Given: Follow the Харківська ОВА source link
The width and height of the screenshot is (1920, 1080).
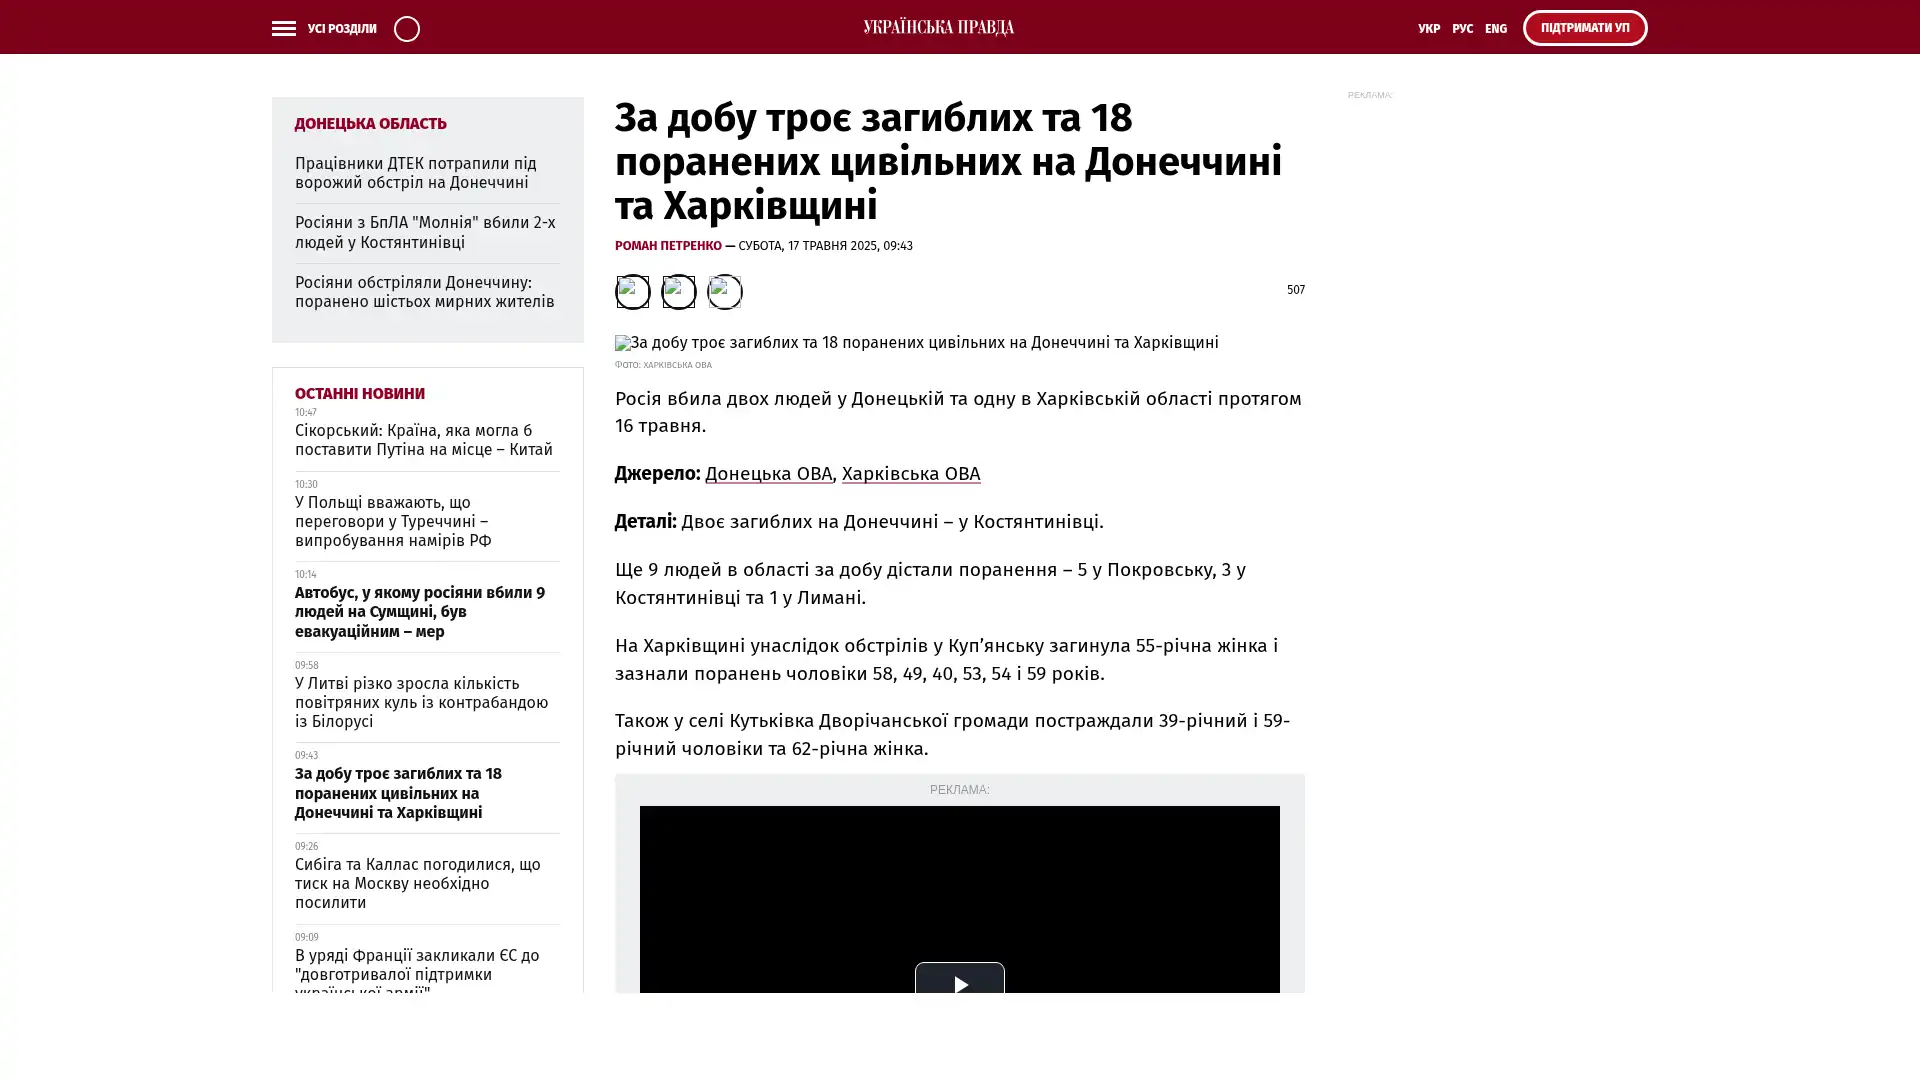Looking at the screenshot, I should 910,473.
